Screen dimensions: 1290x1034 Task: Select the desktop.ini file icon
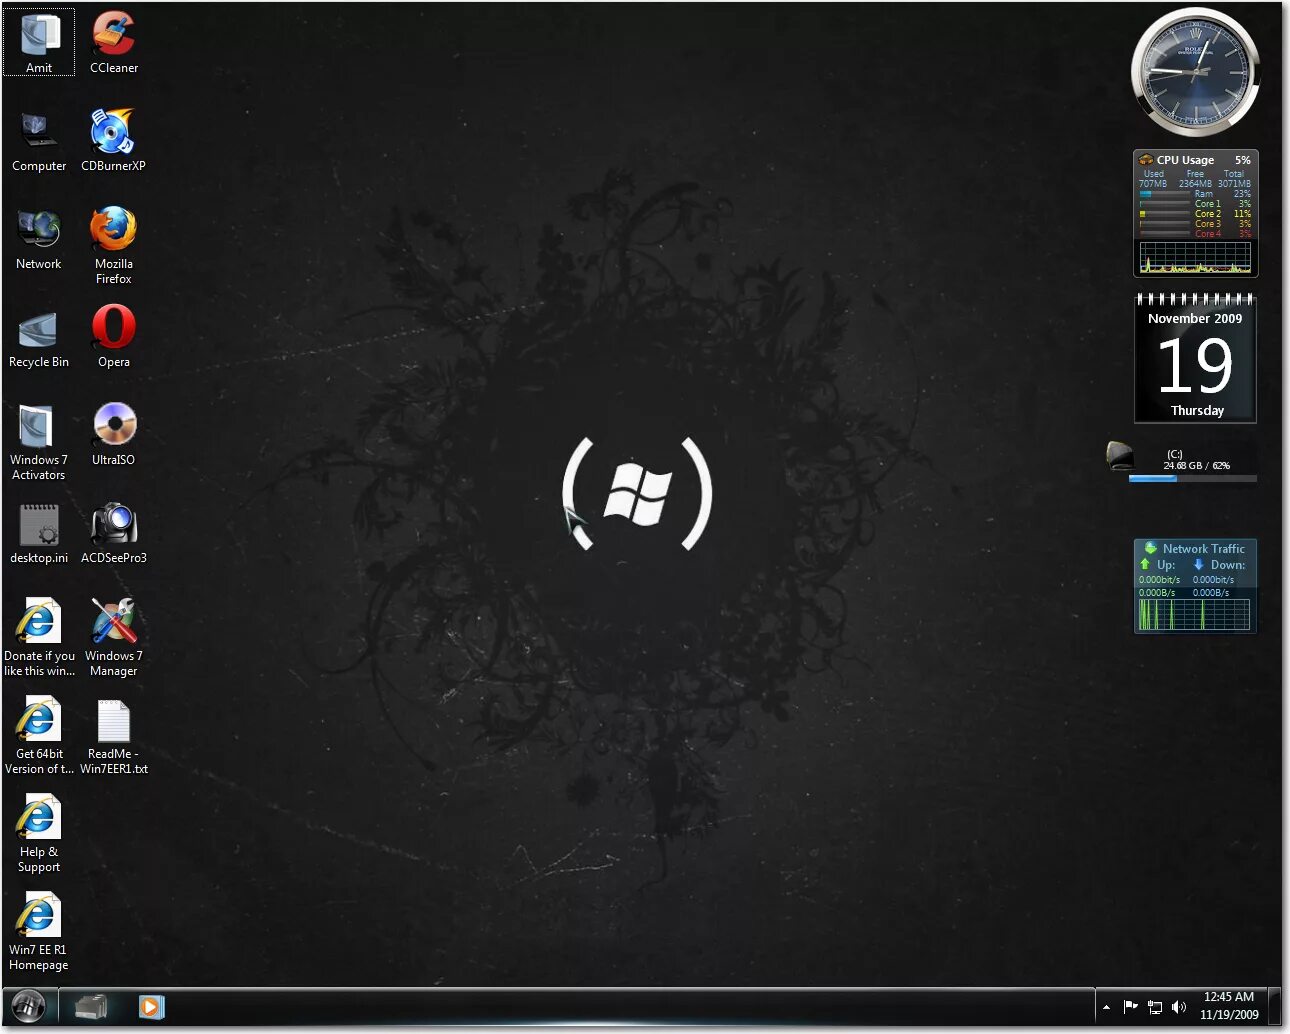tap(39, 532)
